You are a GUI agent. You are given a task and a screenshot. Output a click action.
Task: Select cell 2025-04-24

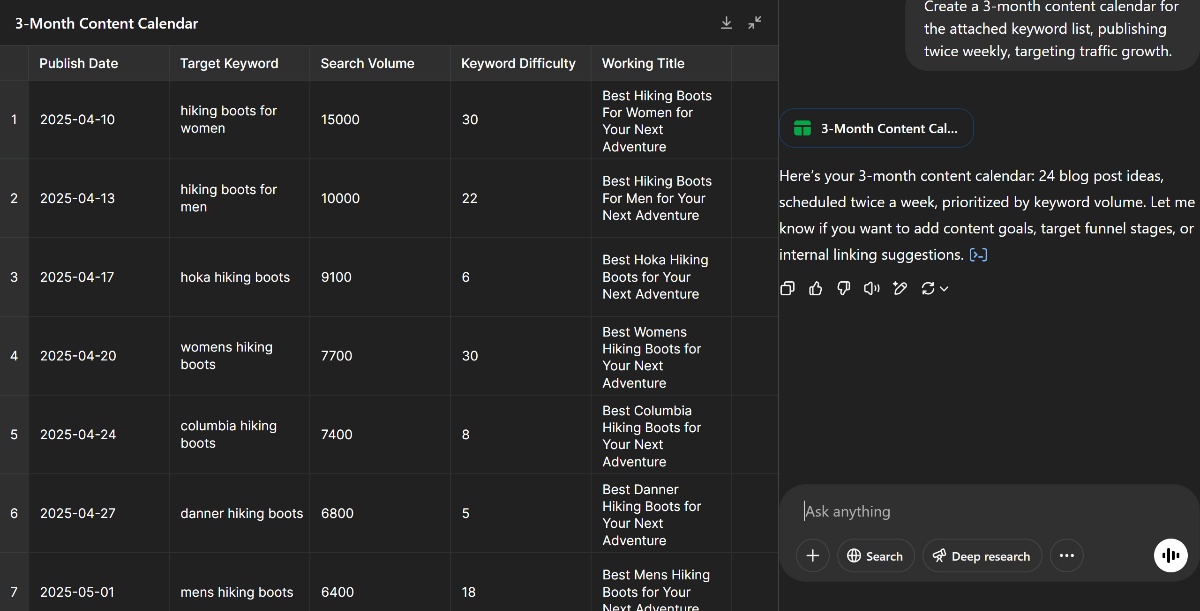[x=99, y=435]
